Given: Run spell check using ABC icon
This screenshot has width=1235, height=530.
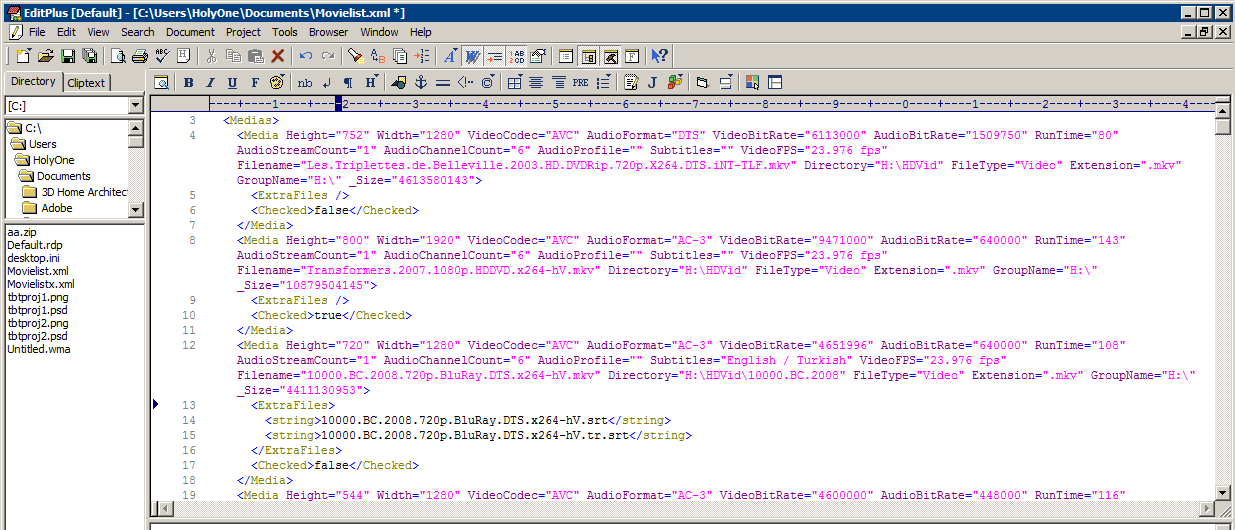Looking at the screenshot, I should pos(162,56).
